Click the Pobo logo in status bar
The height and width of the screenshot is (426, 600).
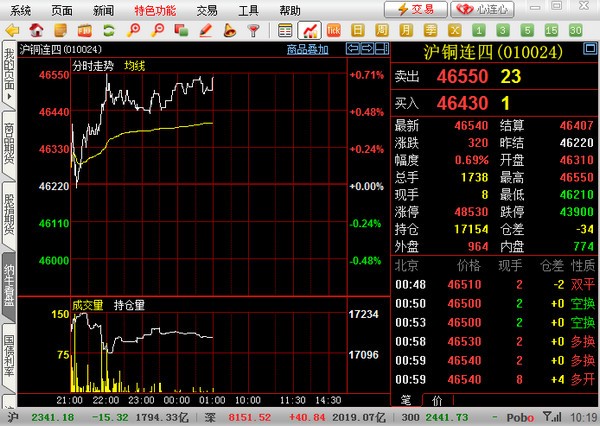(520, 418)
